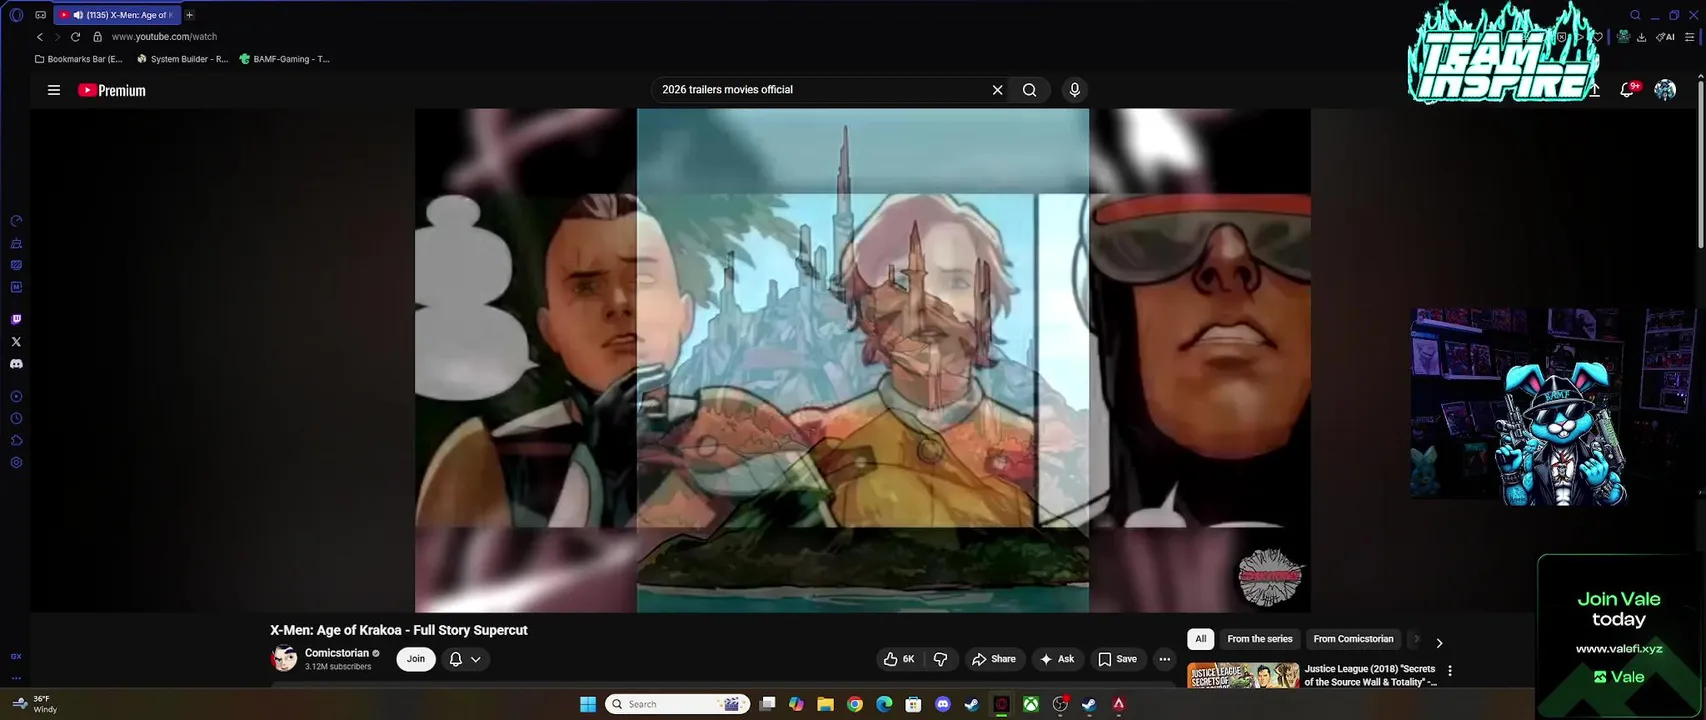Open sidebar settings gear icon
The height and width of the screenshot is (720, 1706).
pyautogui.click(x=16, y=463)
